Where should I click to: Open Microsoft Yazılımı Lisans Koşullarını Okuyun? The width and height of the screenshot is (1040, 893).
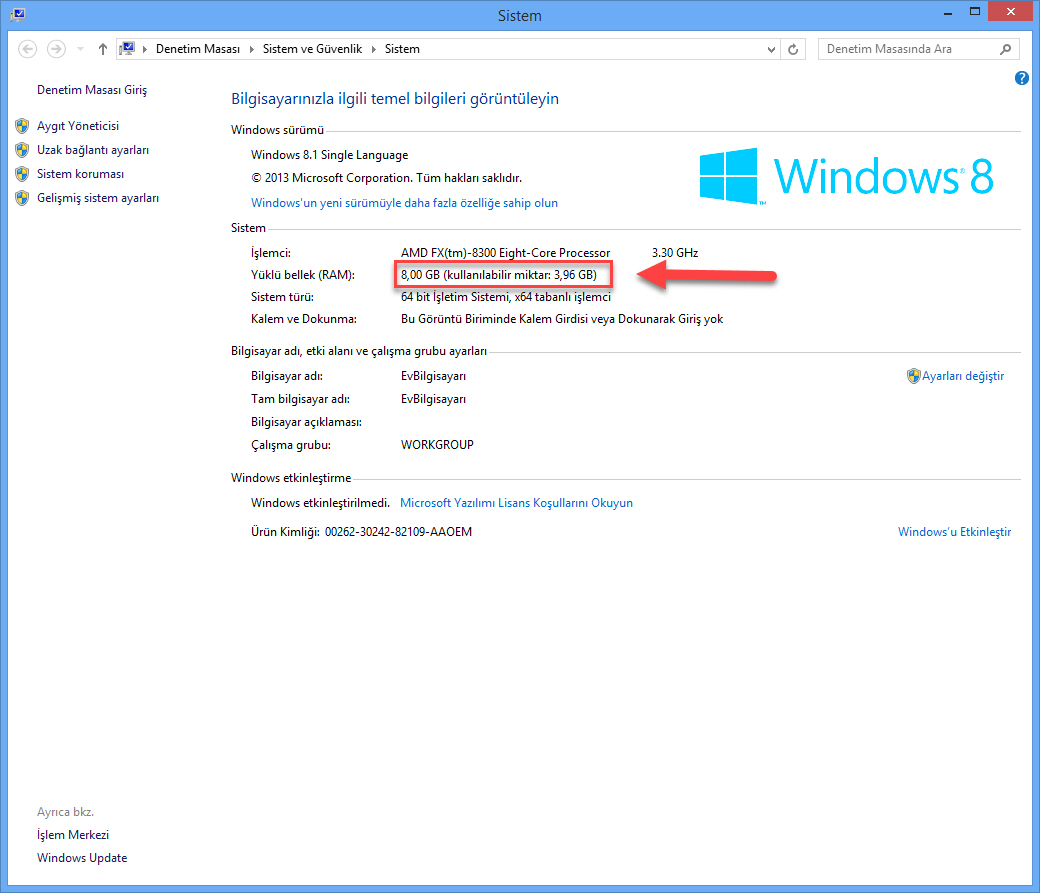coord(516,503)
